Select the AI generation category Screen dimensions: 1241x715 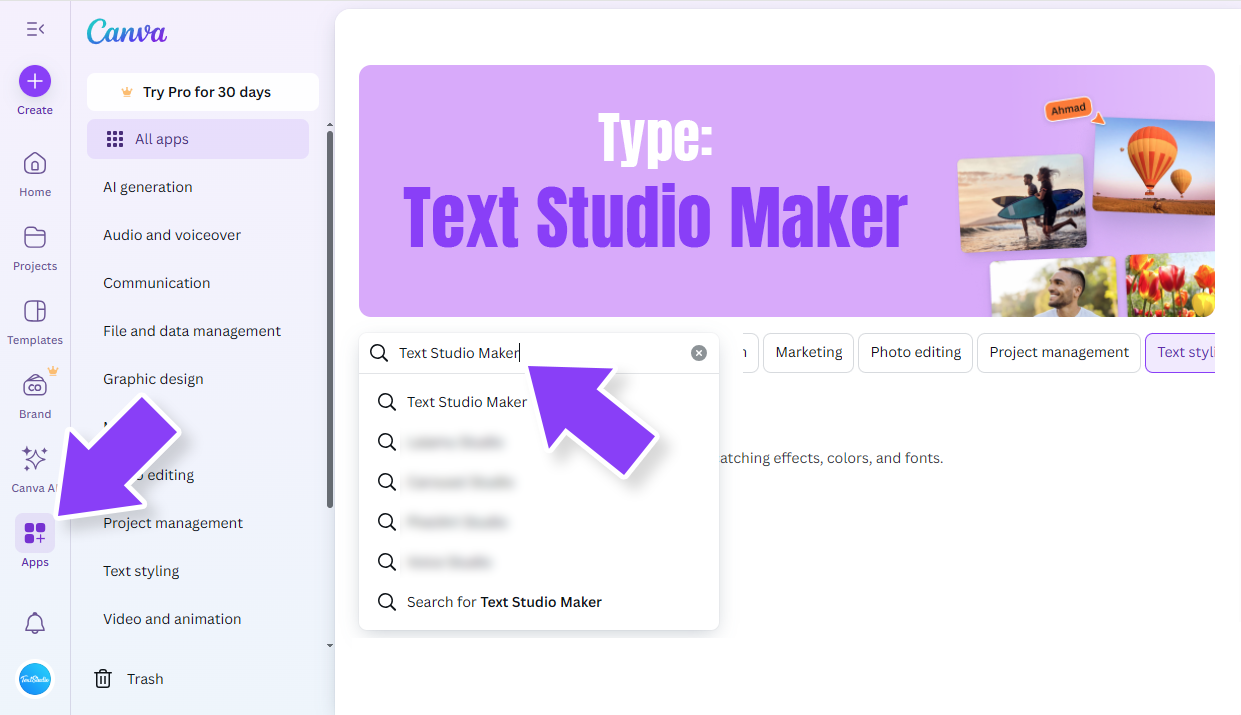[x=148, y=187]
